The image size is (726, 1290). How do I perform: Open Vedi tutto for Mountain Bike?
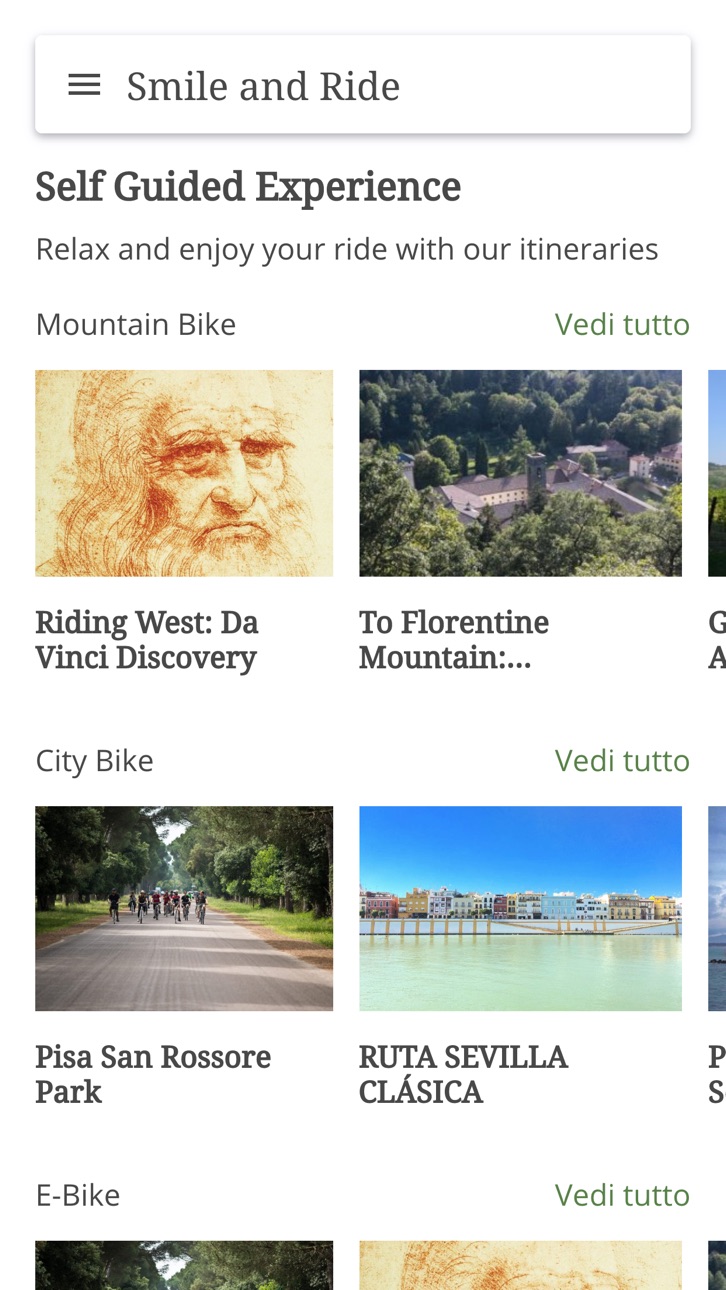pos(622,324)
